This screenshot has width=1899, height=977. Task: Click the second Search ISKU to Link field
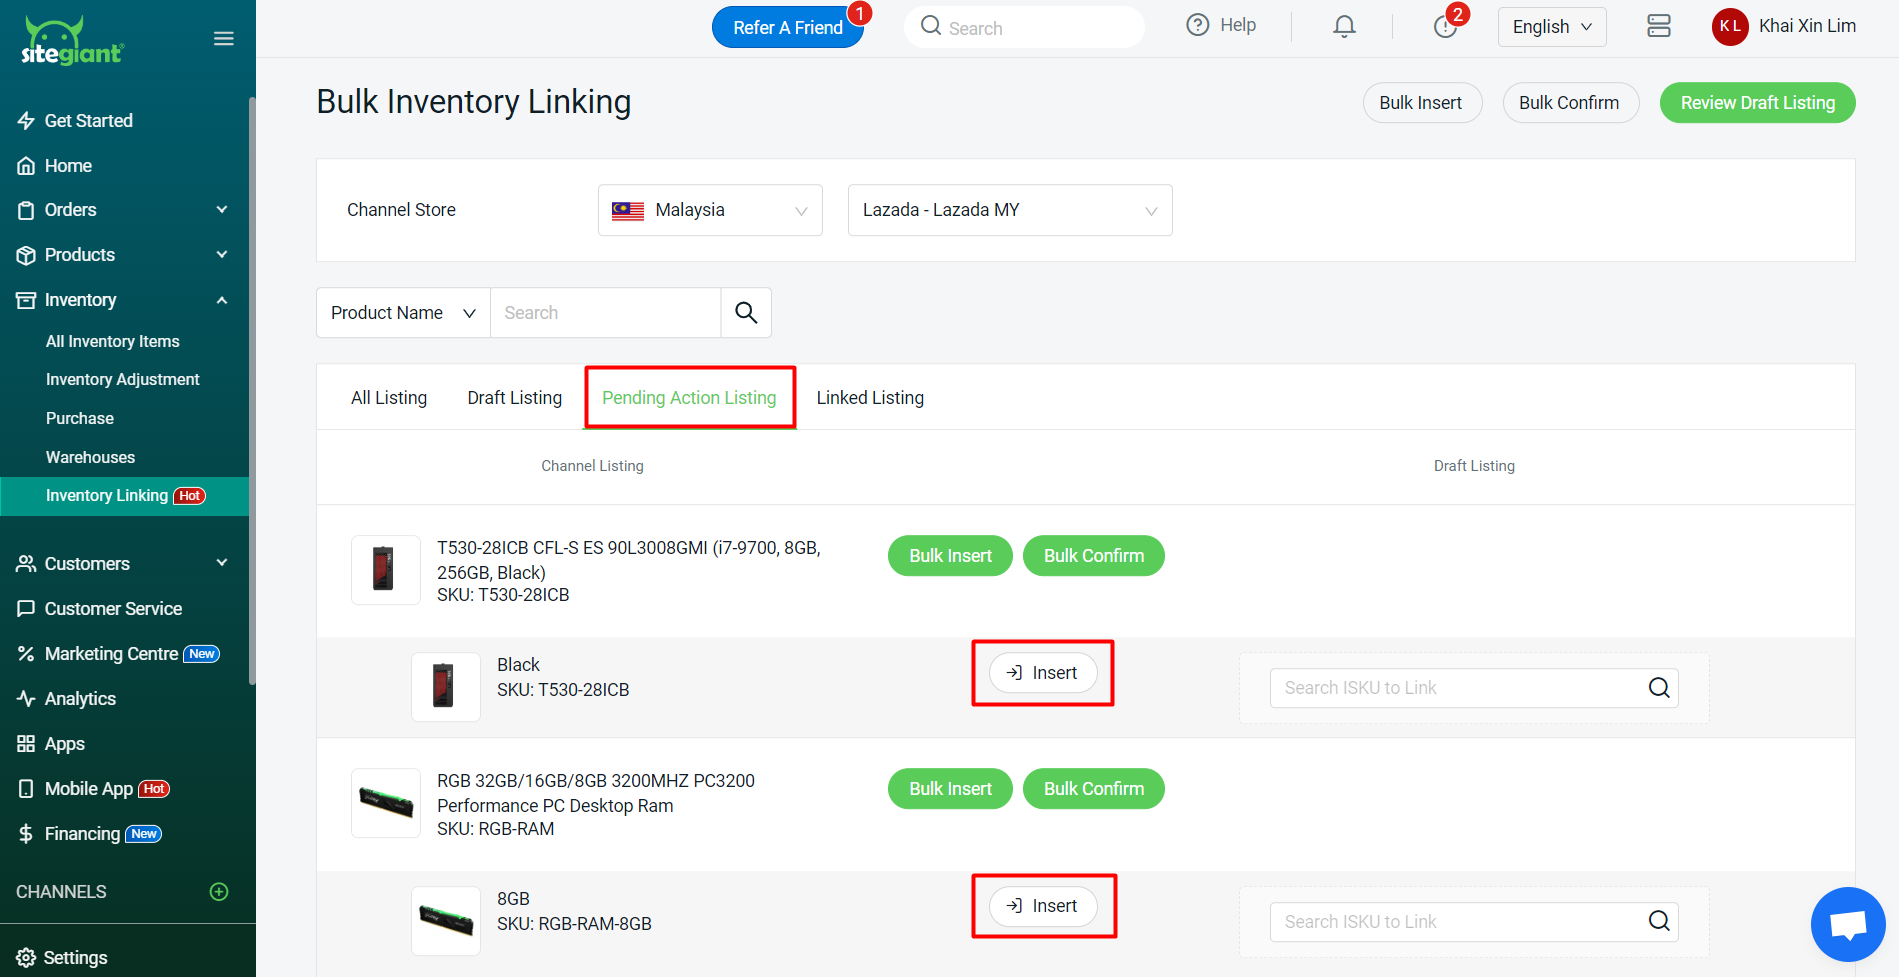pos(1460,922)
